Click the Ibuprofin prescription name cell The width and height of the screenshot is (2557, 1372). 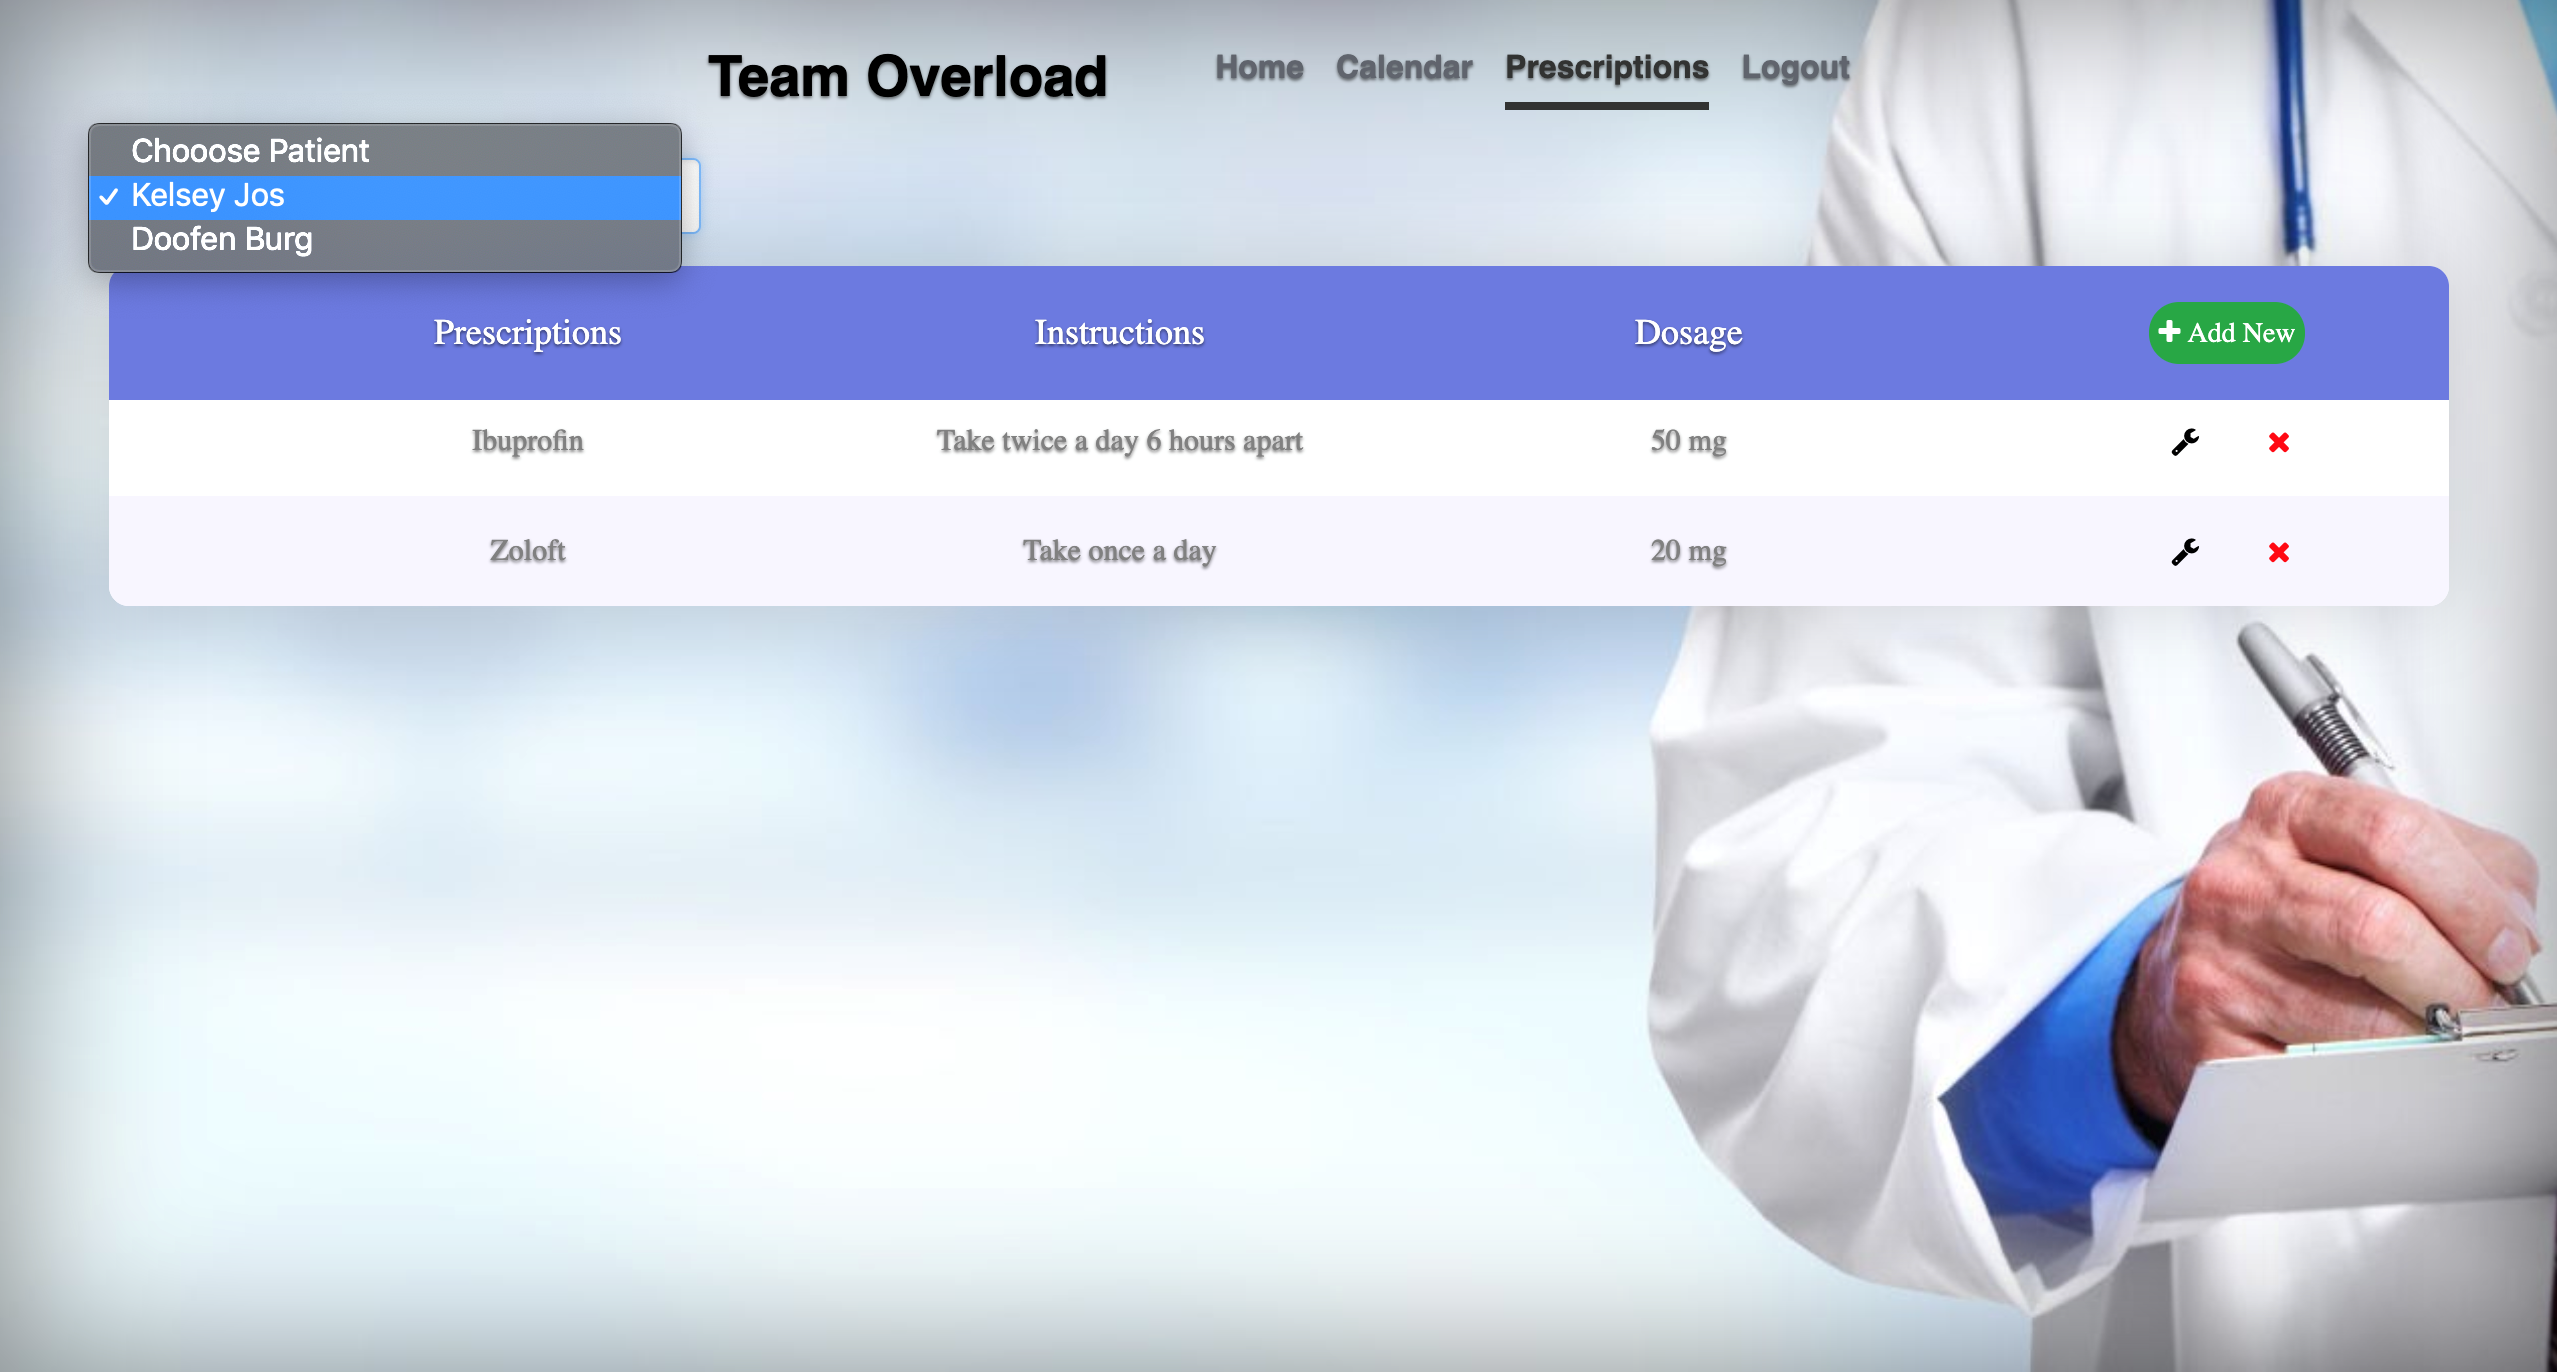(527, 441)
